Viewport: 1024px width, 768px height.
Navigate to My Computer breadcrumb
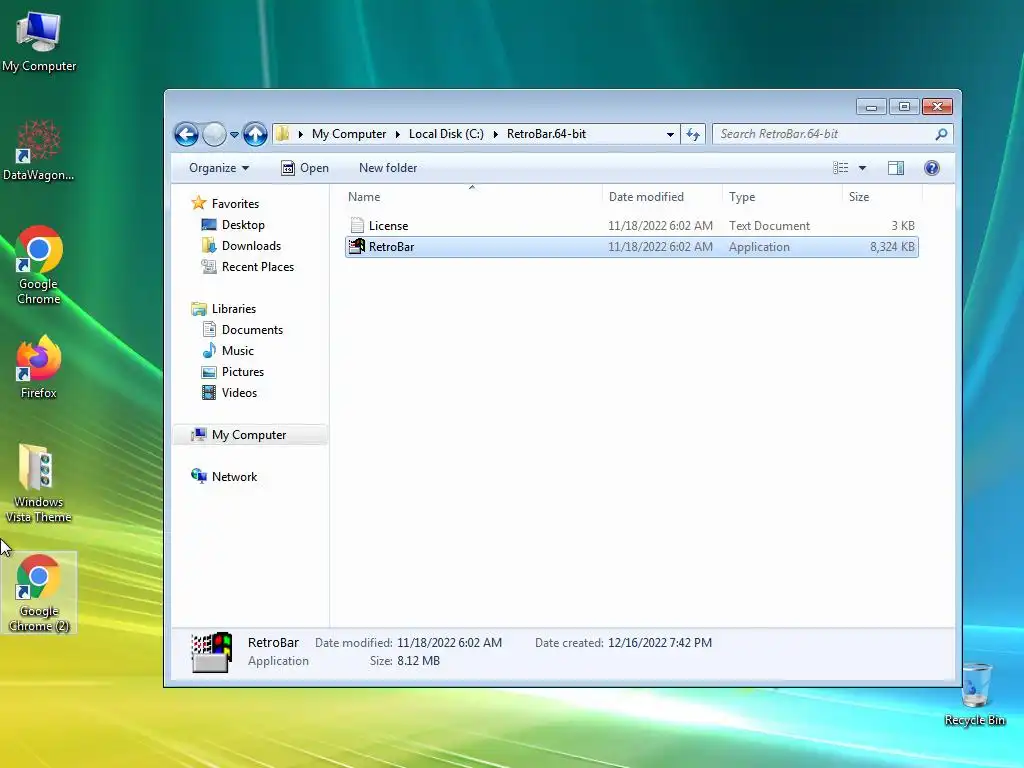coord(349,134)
